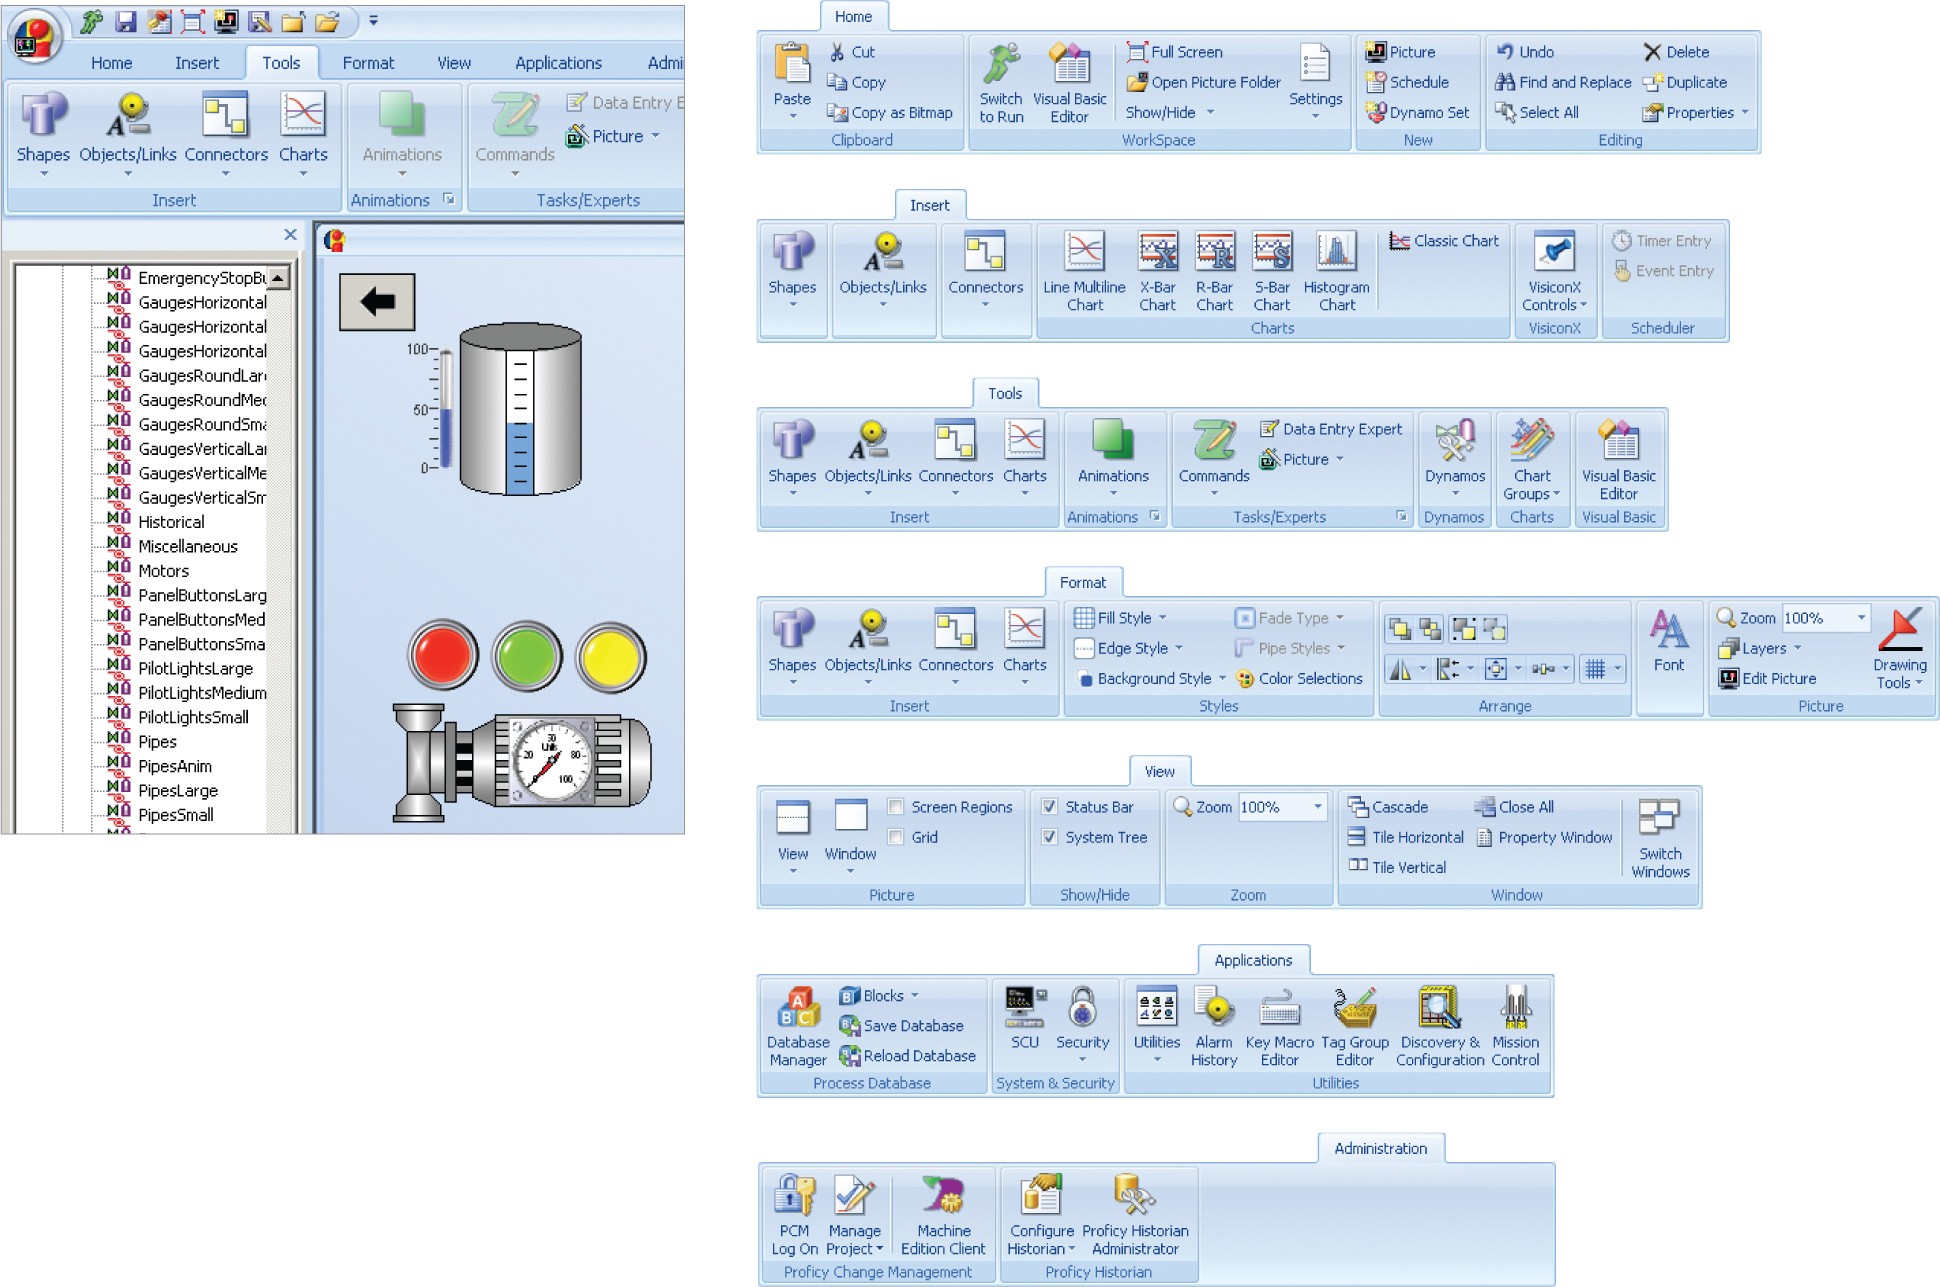Viewport: 1940px width, 1287px height.
Task: Click the Color Selections icon
Action: (1245, 678)
